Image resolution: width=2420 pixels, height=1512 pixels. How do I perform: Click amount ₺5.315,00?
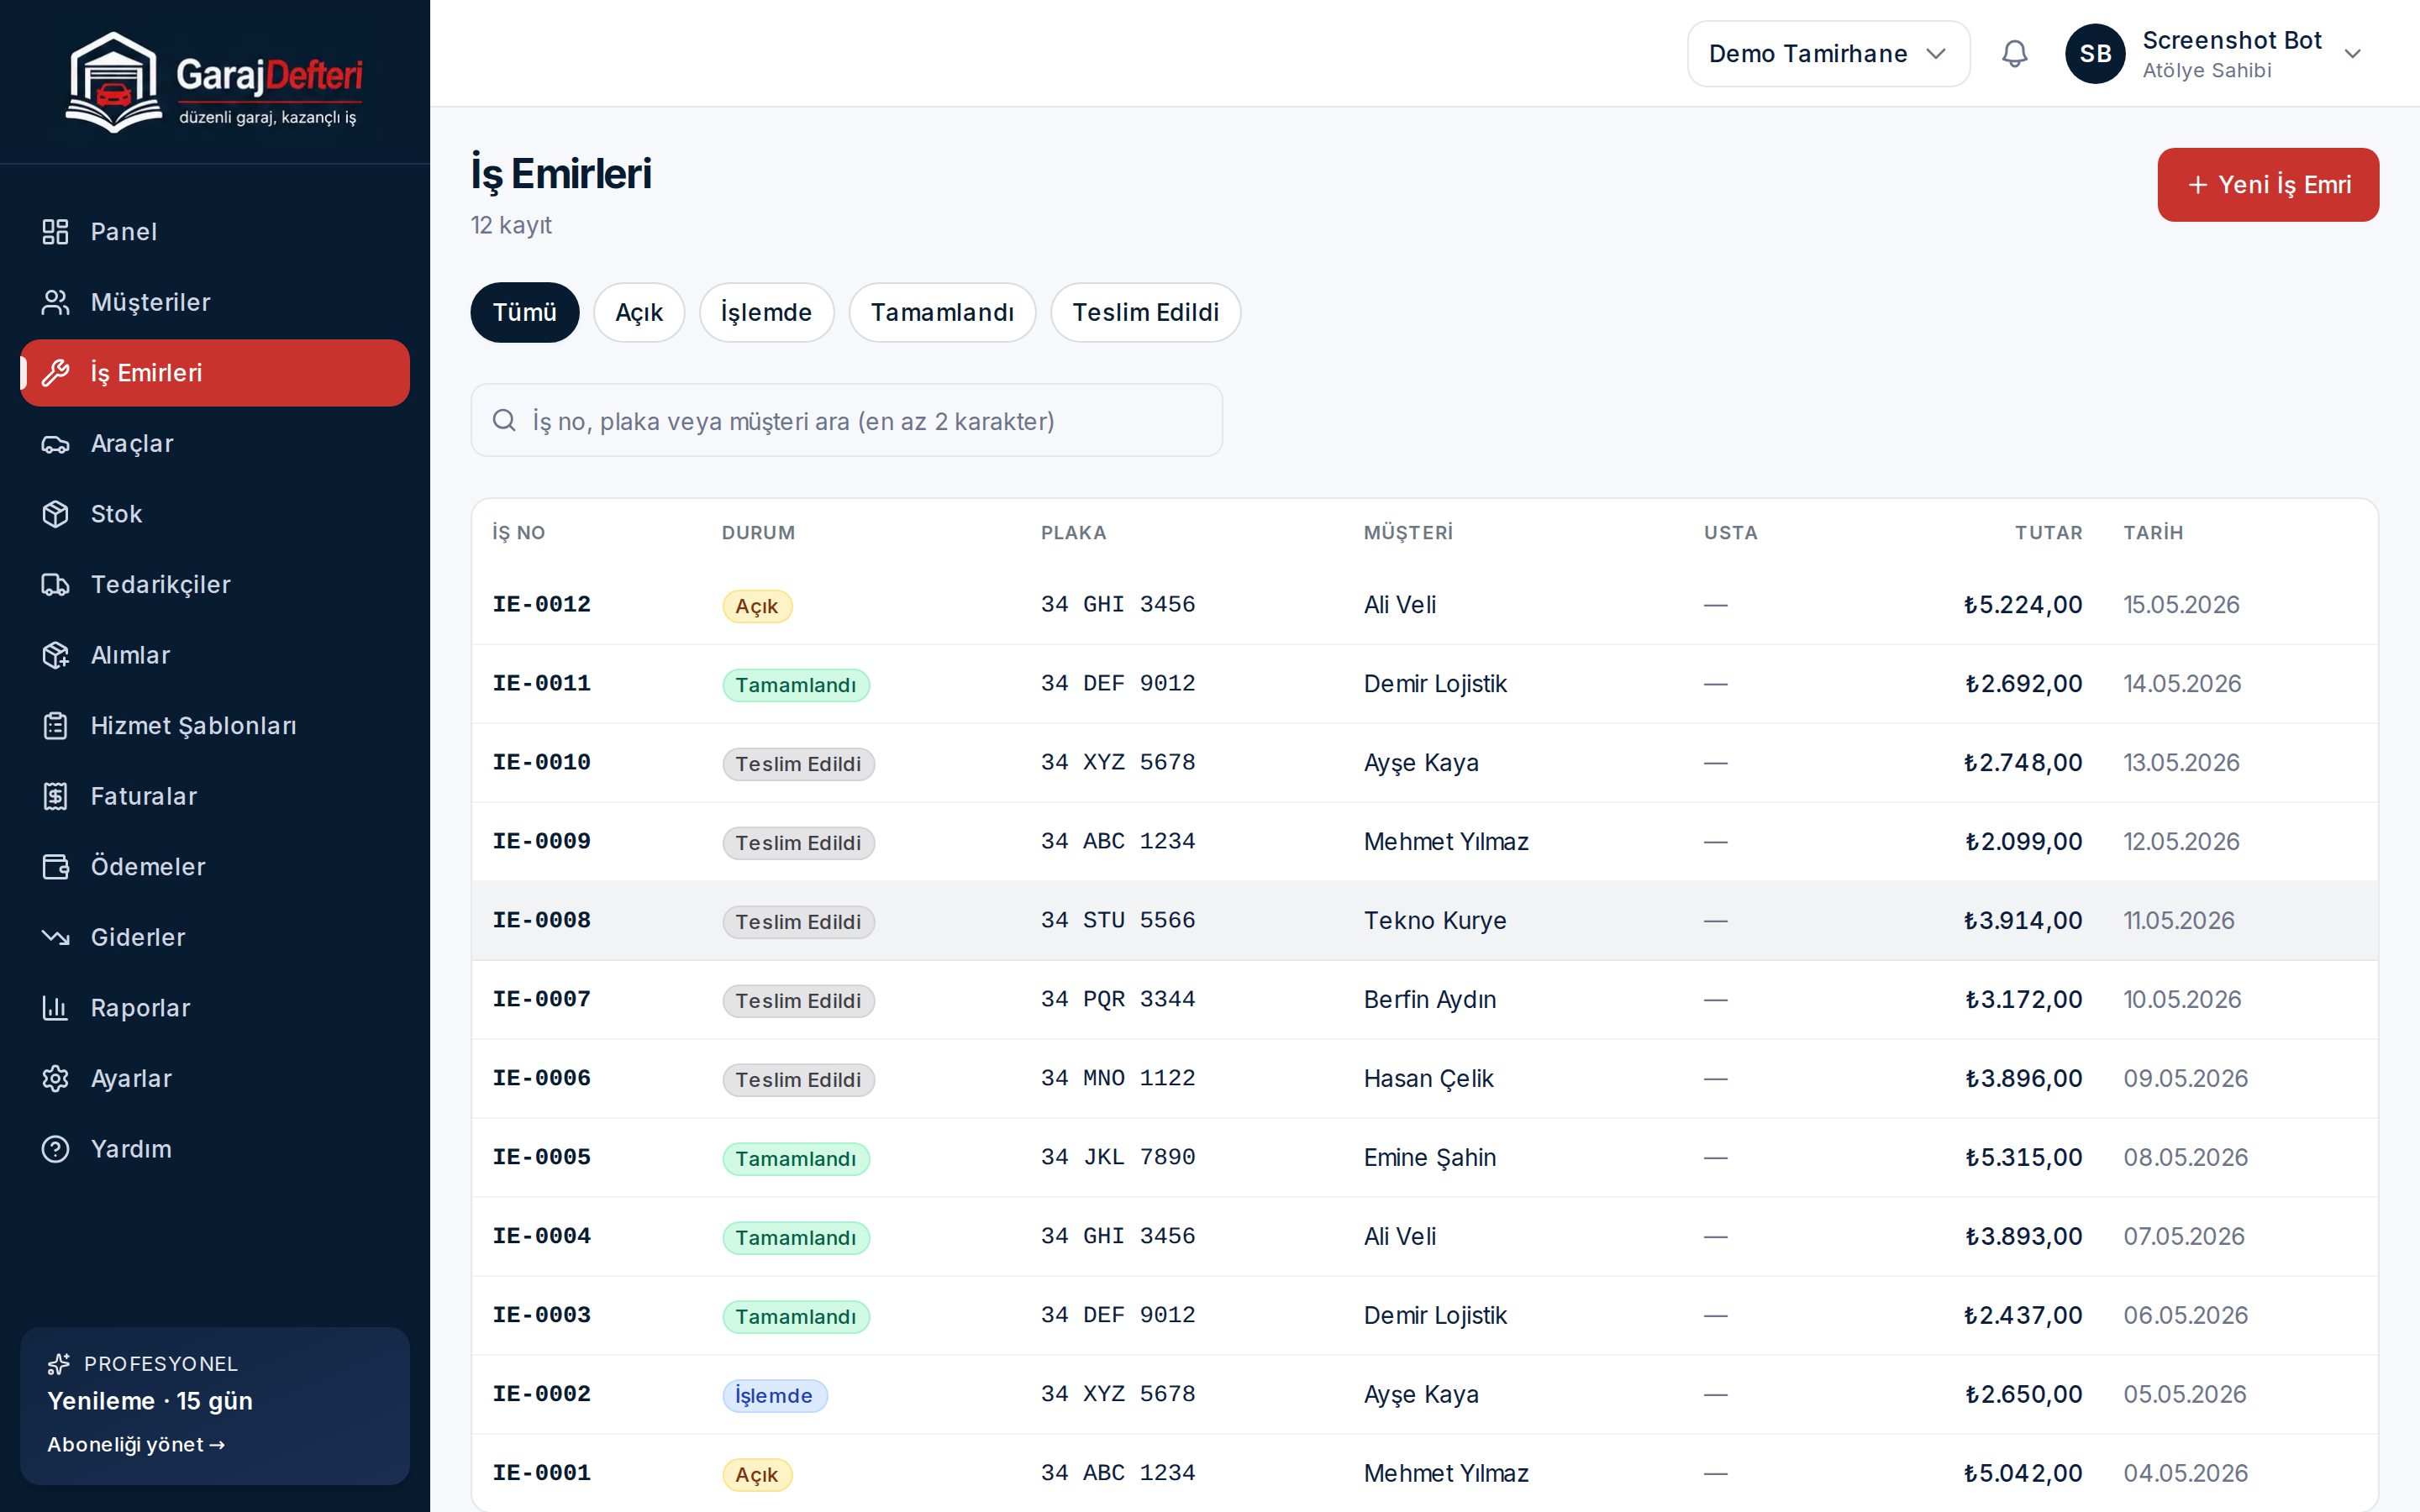click(x=2023, y=1157)
